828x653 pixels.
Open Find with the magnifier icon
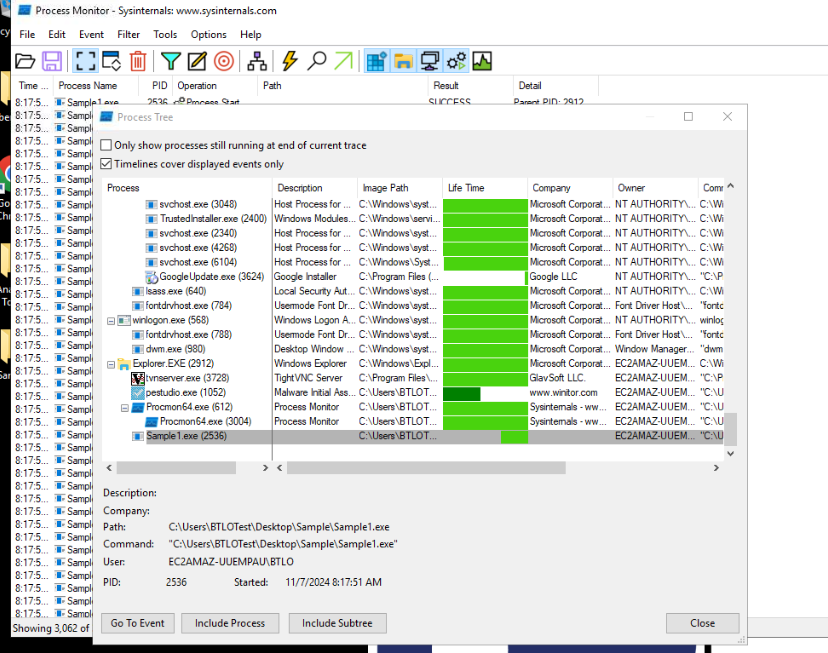317,61
